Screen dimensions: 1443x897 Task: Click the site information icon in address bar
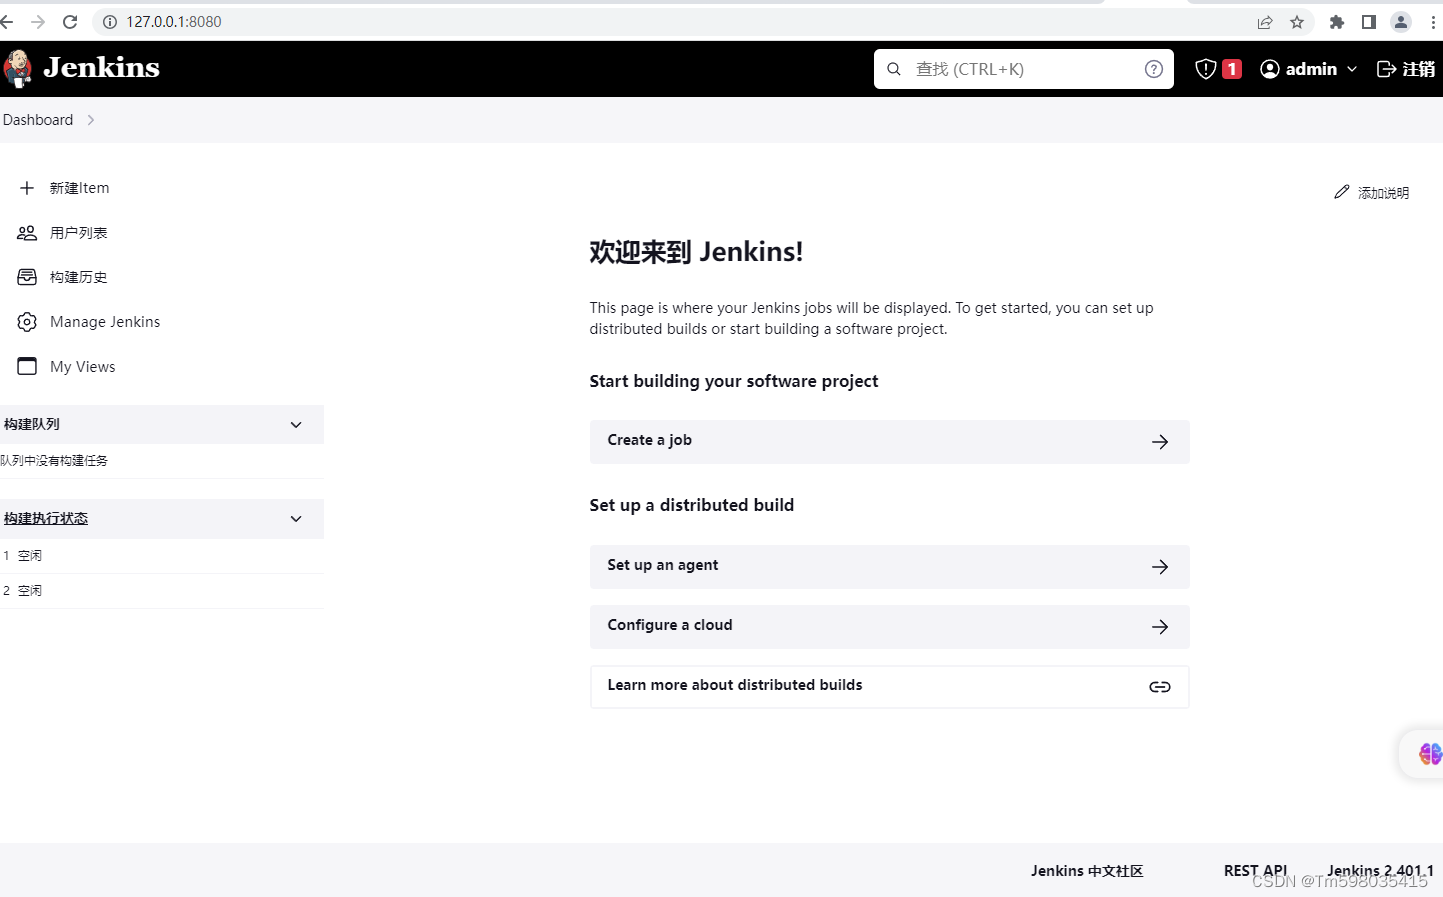(x=110, y=22)
